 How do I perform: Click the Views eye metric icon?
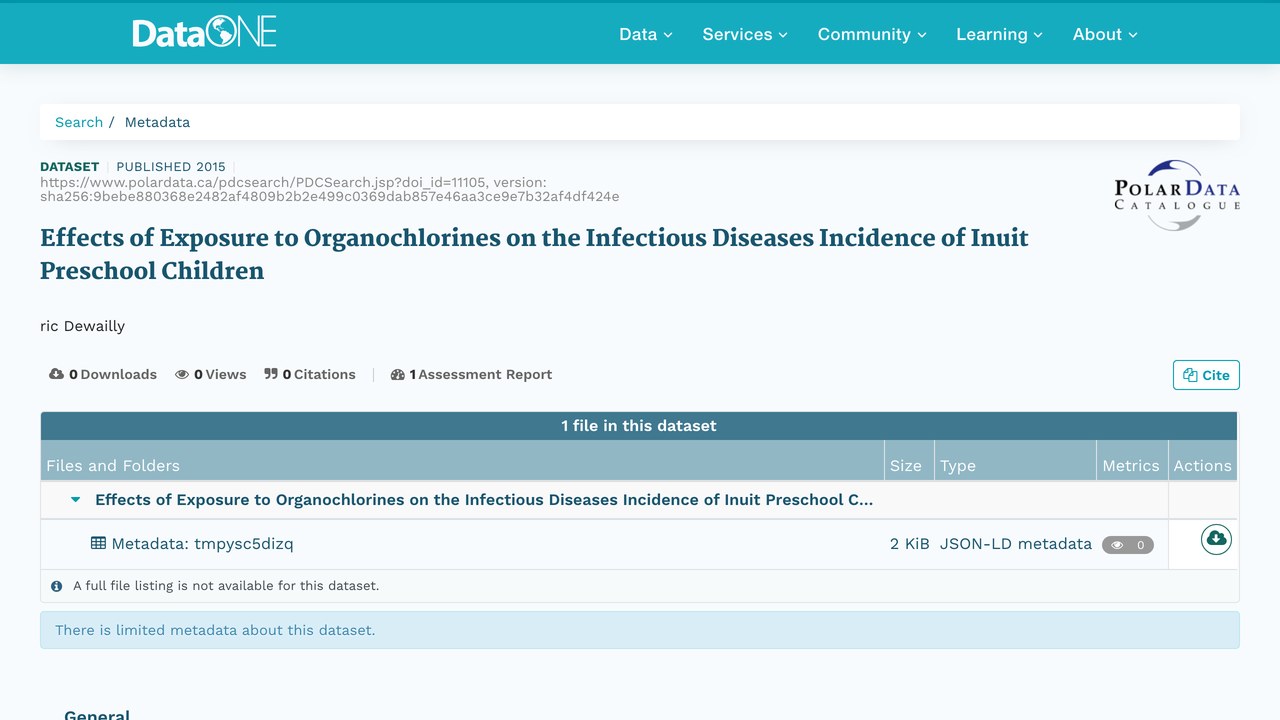pos(182,374)
